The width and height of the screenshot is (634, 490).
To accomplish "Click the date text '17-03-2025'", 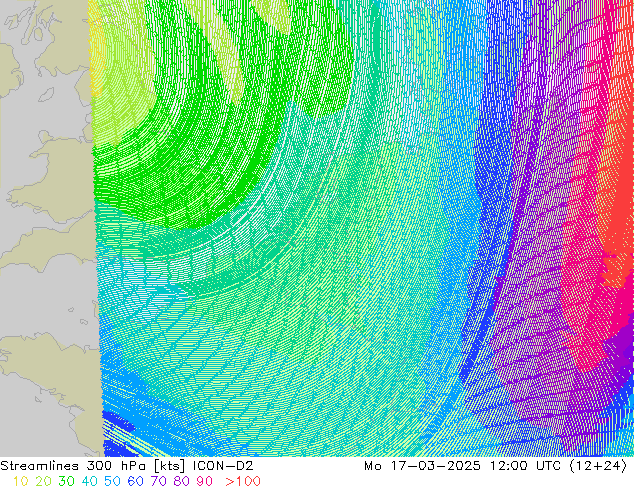I will coord(435,466).
